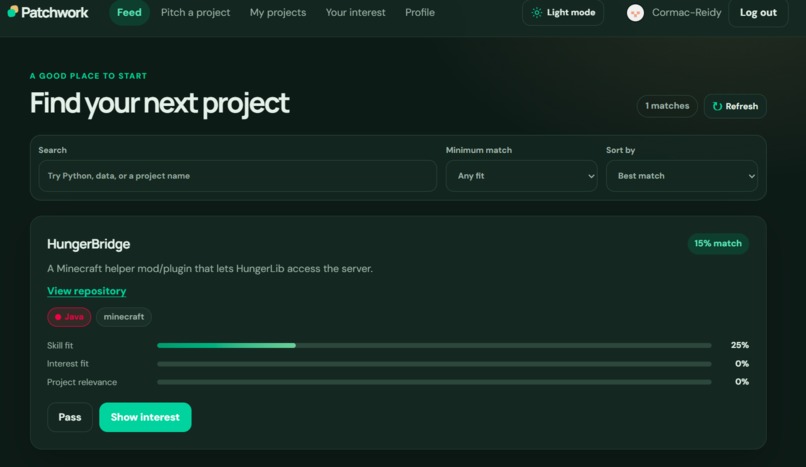The image size is (806, 467).
Task: Open the View repository link
Action: 86,291
